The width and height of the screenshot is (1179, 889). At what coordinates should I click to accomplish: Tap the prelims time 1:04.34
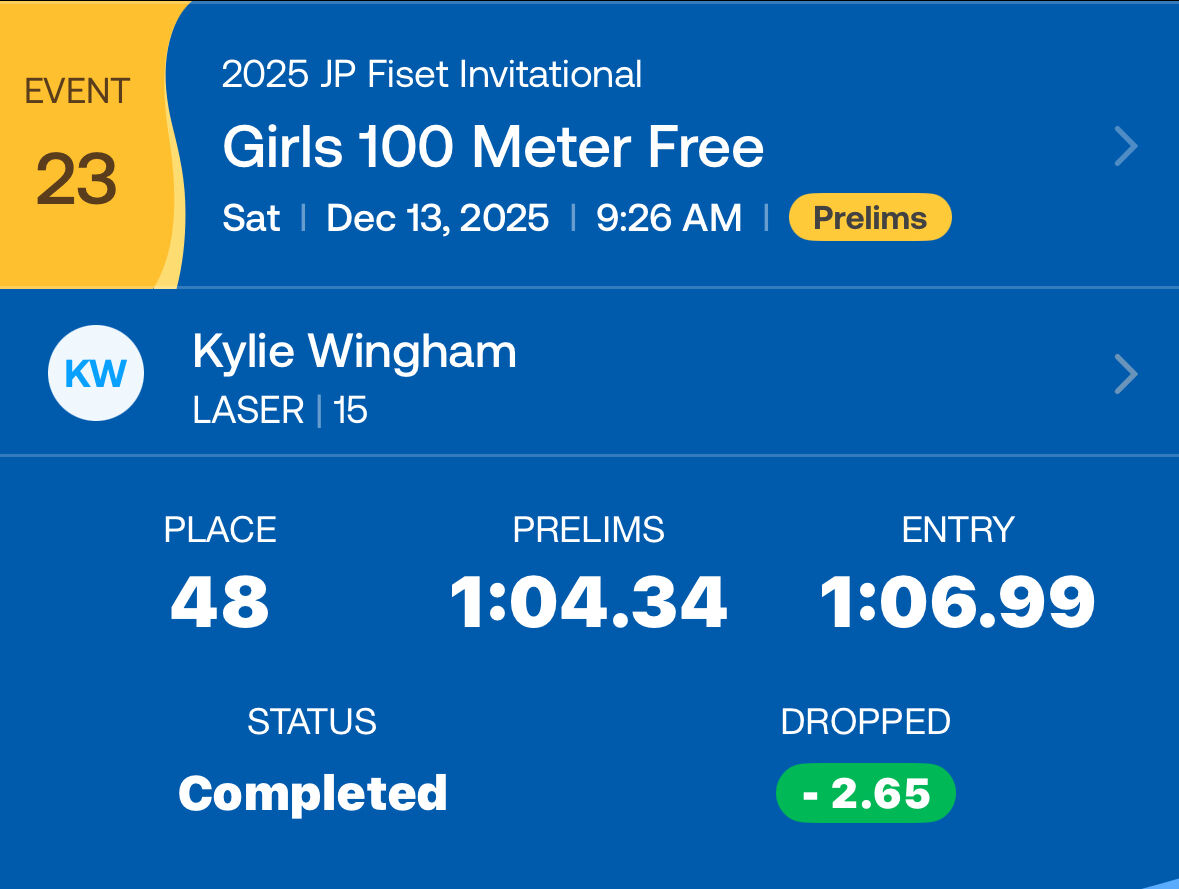click(x=588, y=602)
